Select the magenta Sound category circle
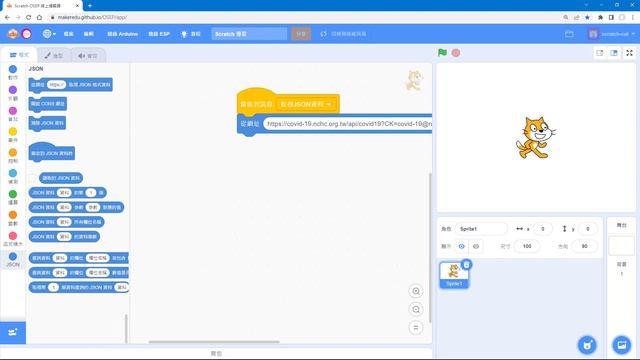This screenshot has height=360, width=640. click(13, 111)
